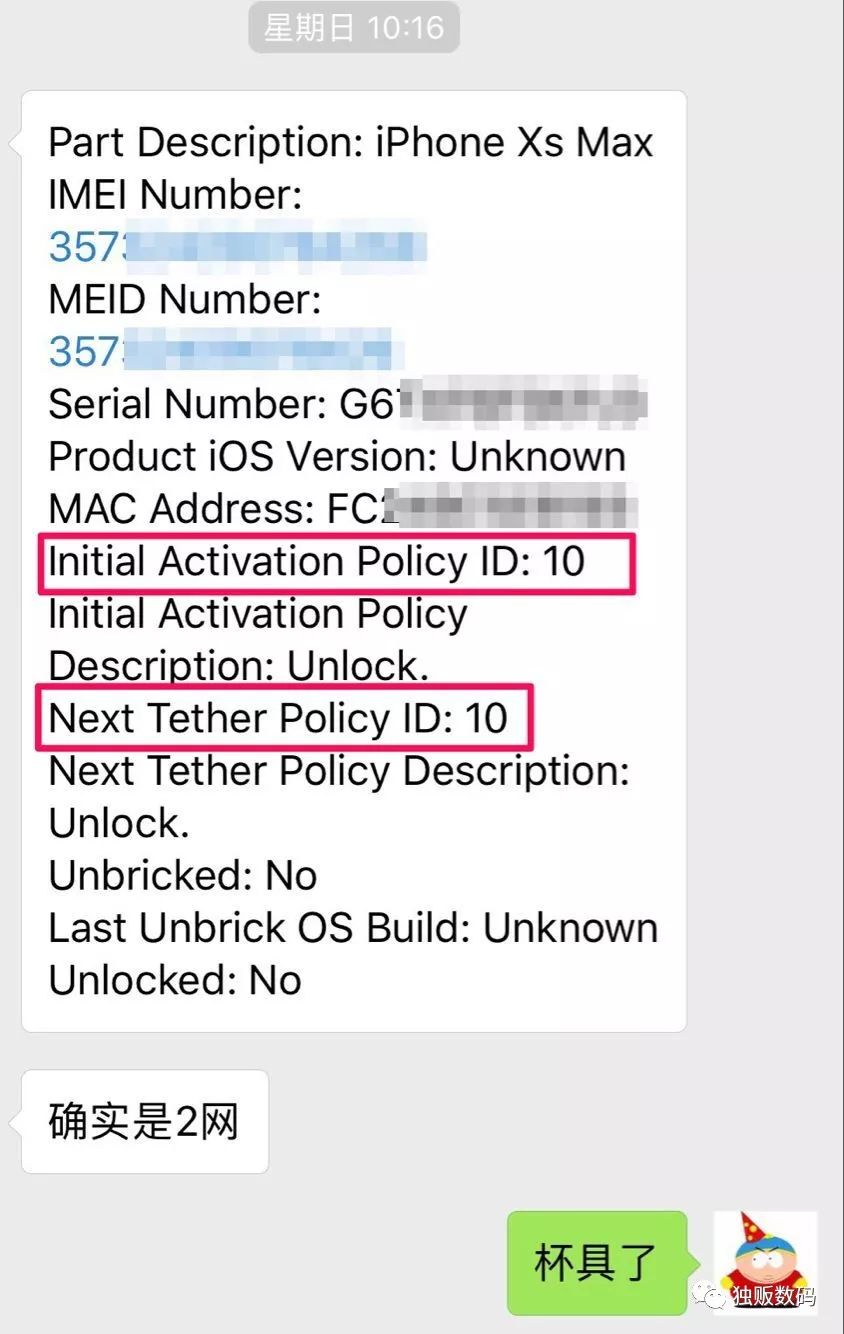This screenshot has width=844, height=1334.
Task: Click the 星期日 10:16 timestamp label
Action: click(x=353, y=27)
